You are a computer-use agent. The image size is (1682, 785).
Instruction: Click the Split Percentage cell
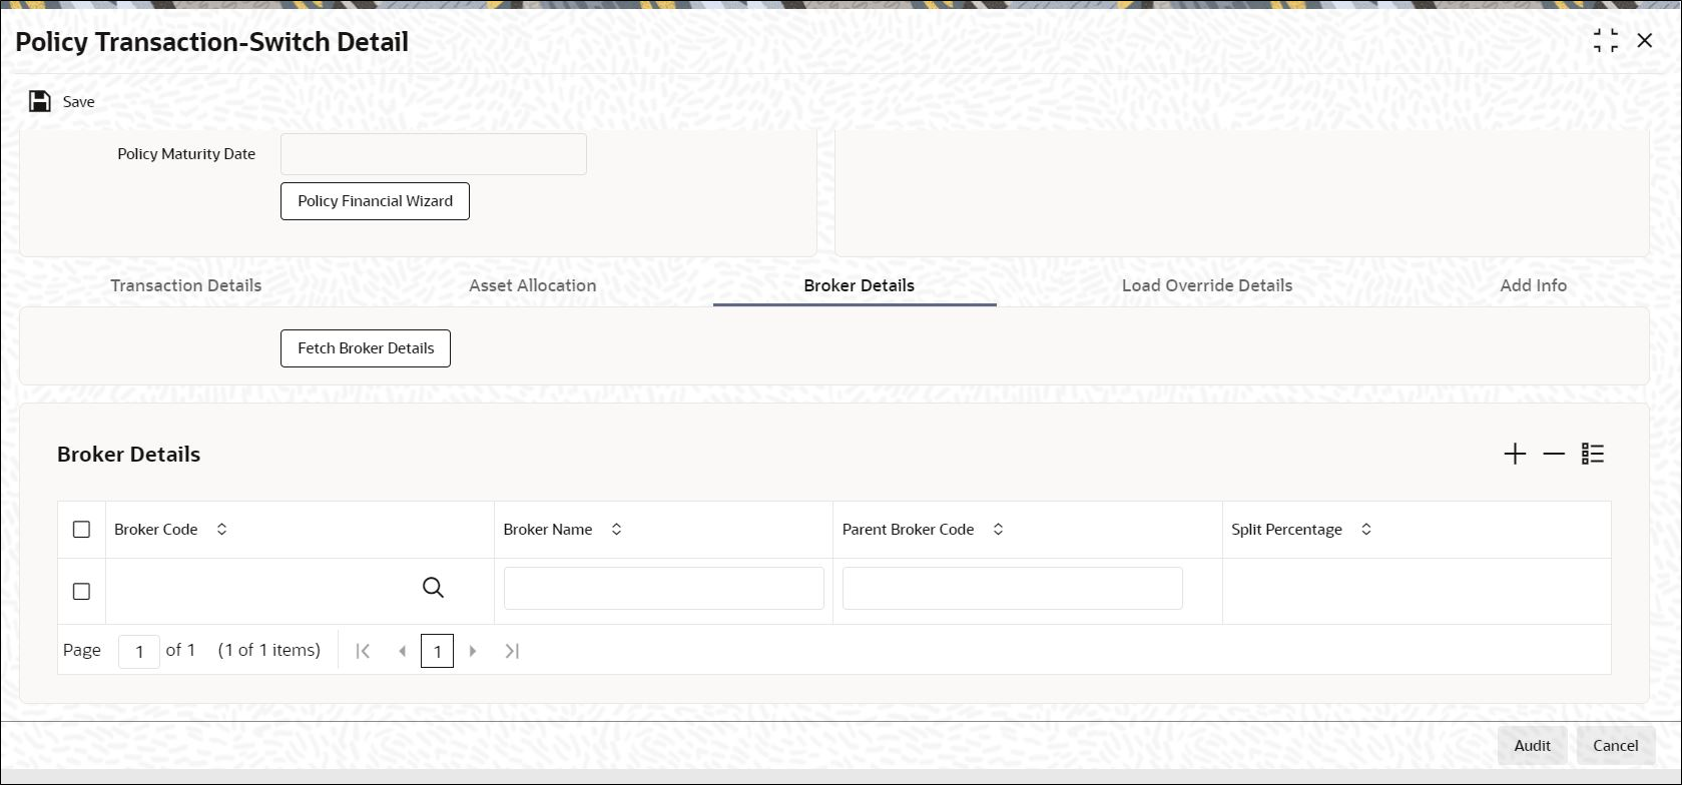tap(1416, 592)
